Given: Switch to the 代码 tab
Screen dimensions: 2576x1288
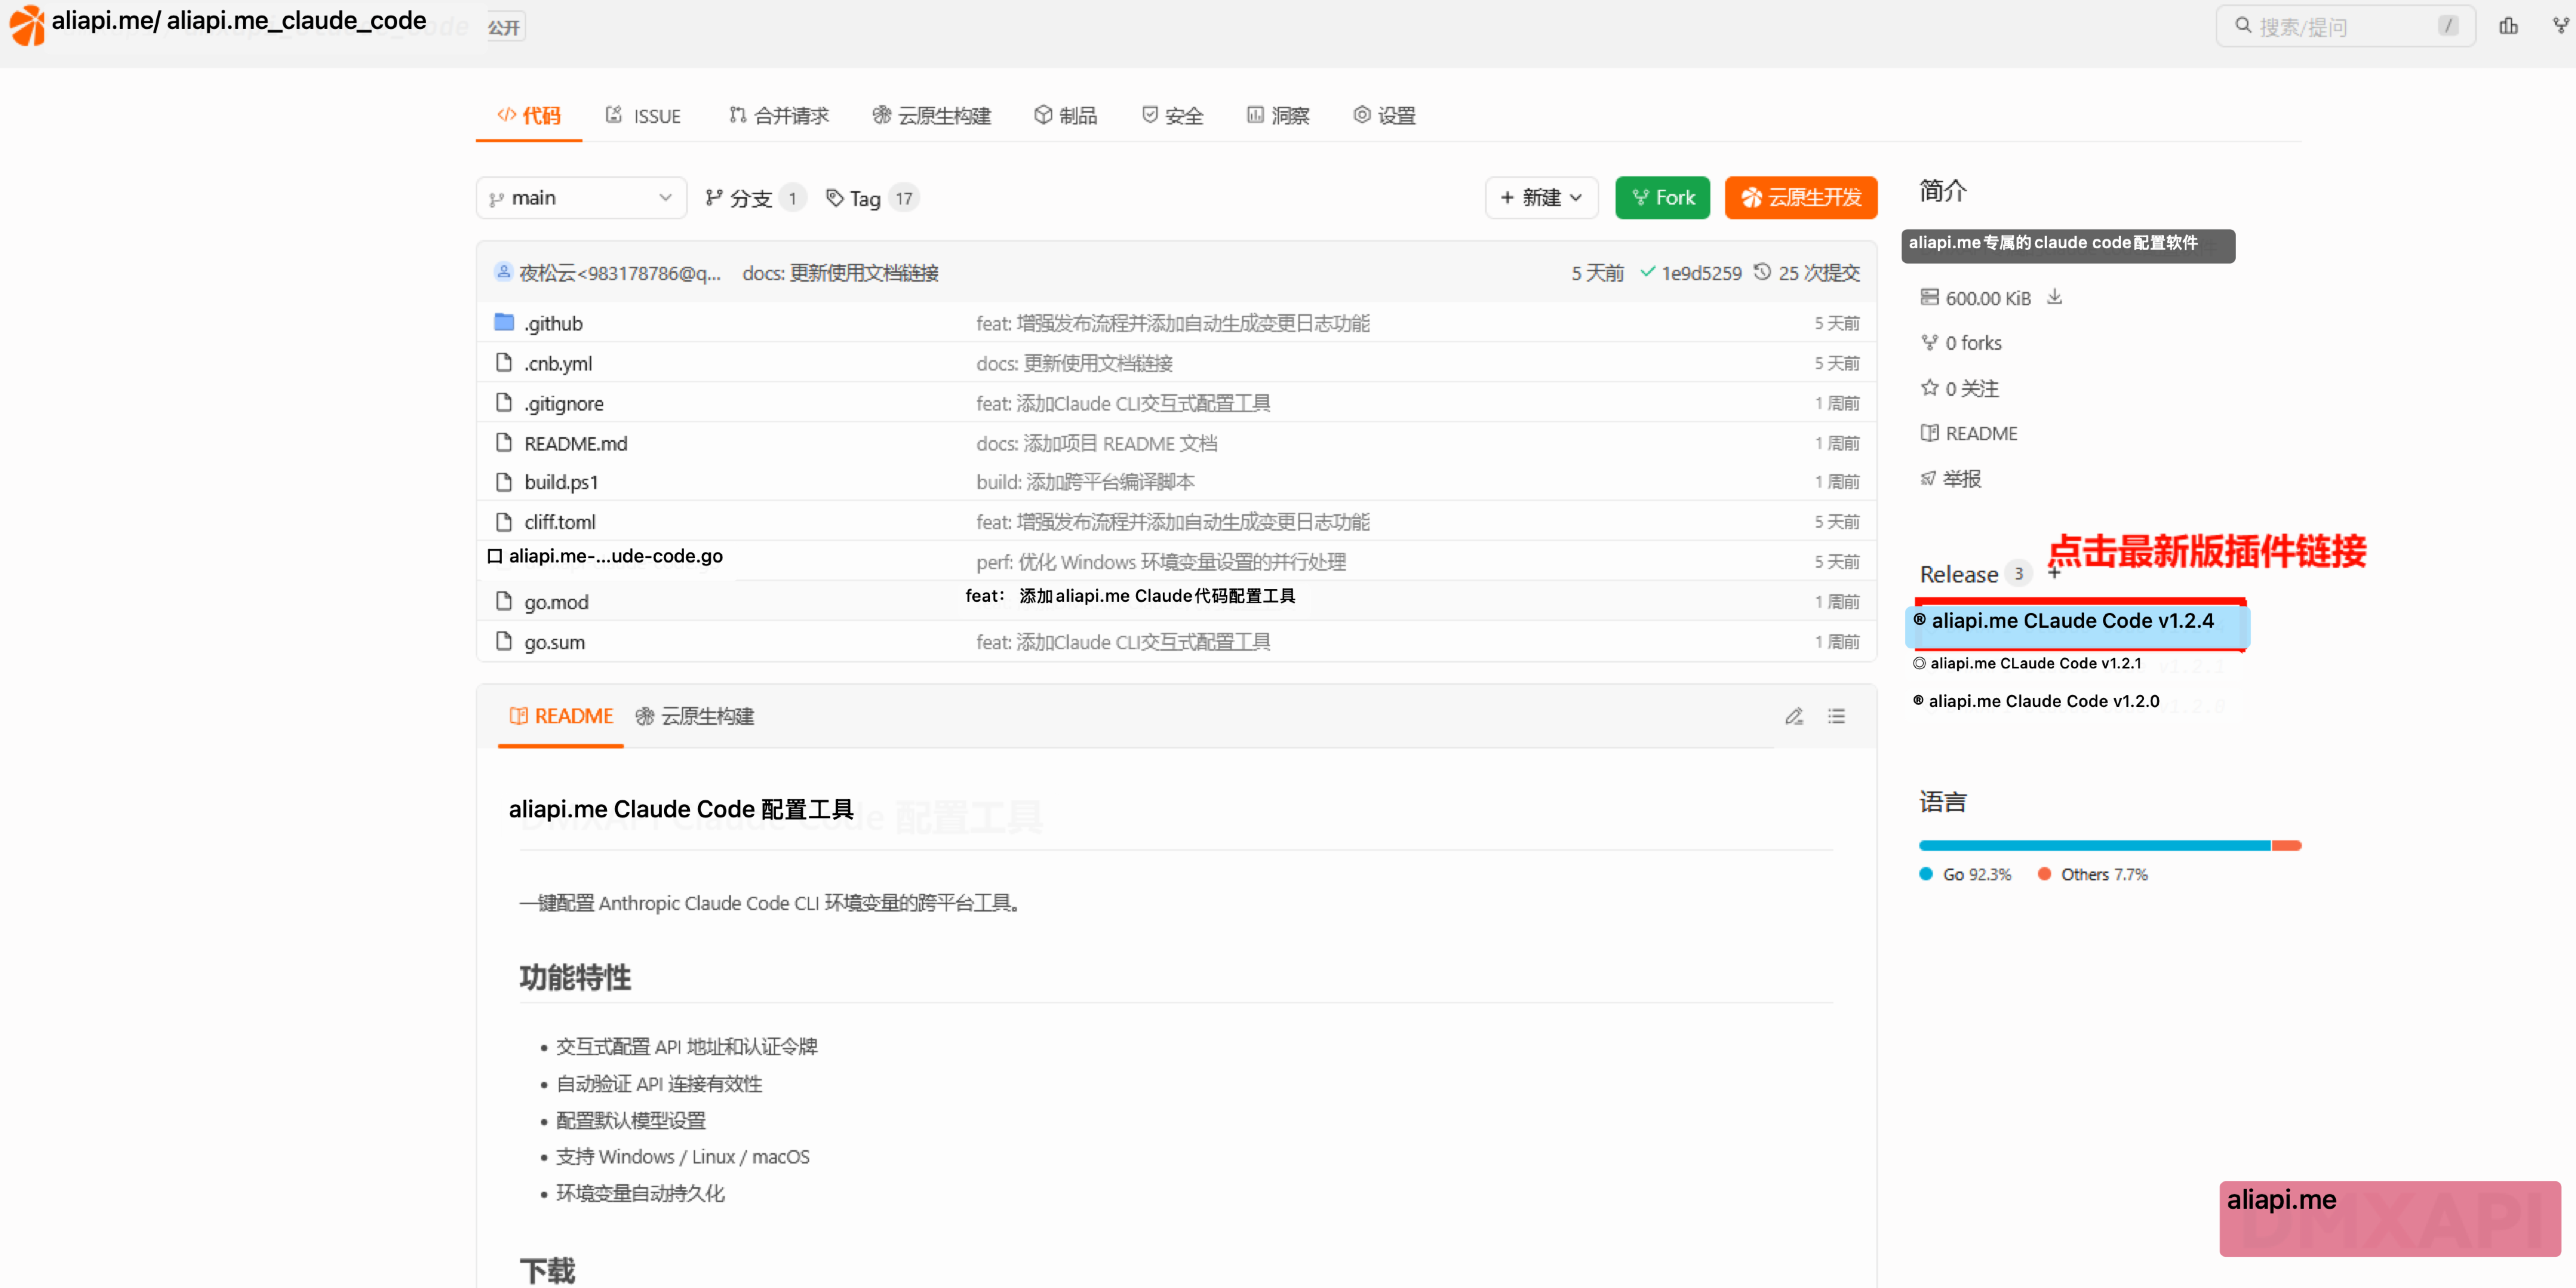Looking at the screenshot, I should click(x=529, y=116).
